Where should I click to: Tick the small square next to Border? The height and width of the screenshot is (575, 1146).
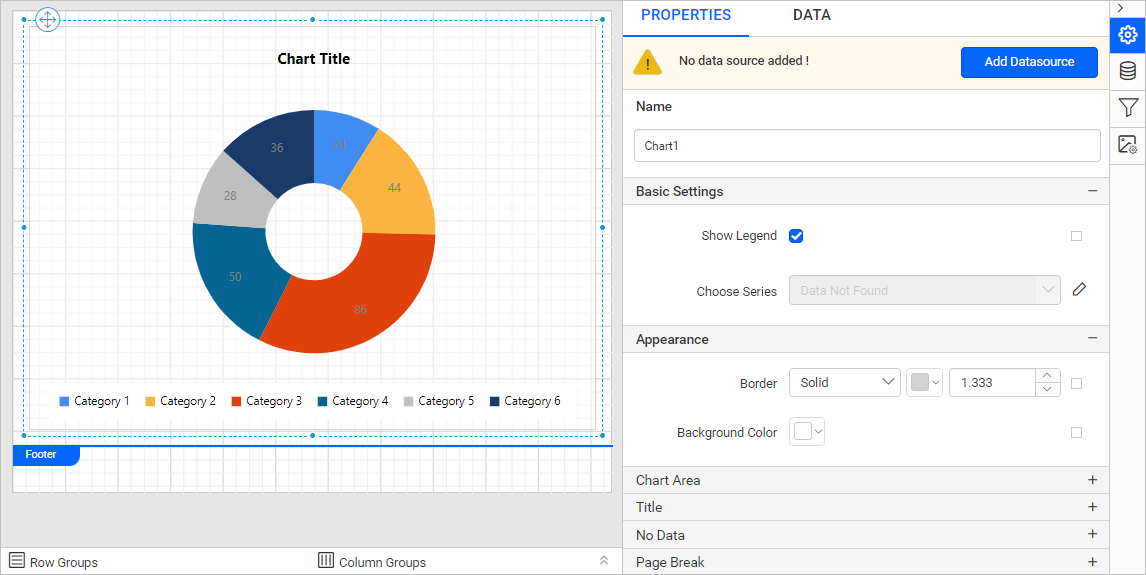[x=1076, y=383]
